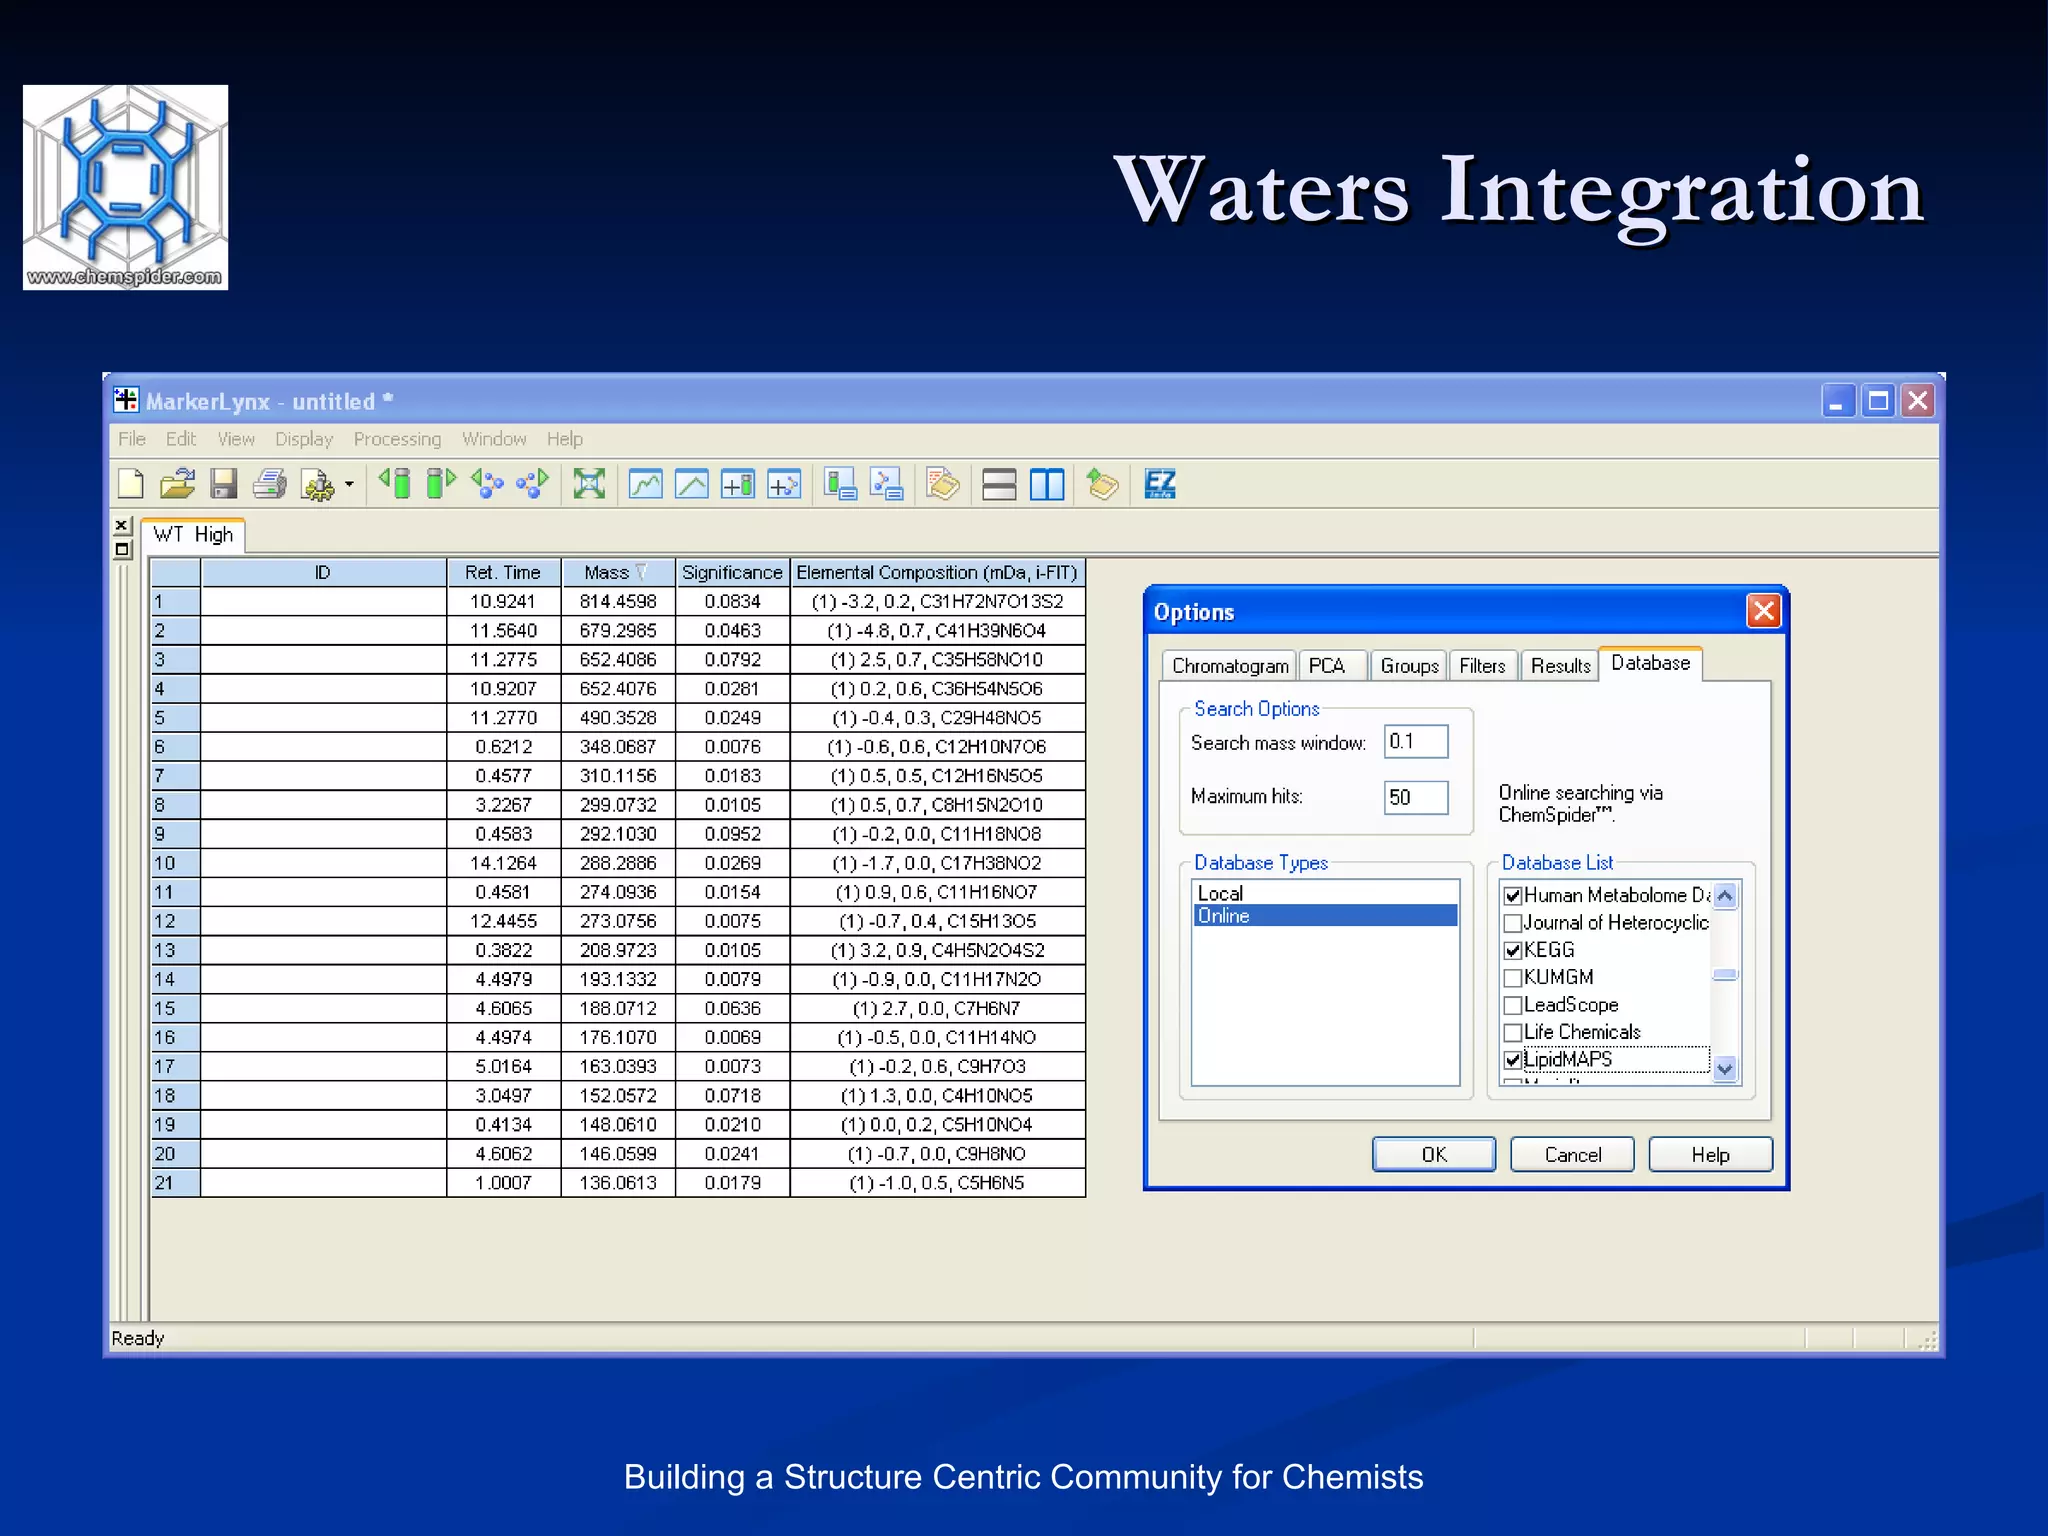The width and height of the screenshot is (2048, 1536).
Task: Click the Print toolbar icon
Action: click(269, 485)
